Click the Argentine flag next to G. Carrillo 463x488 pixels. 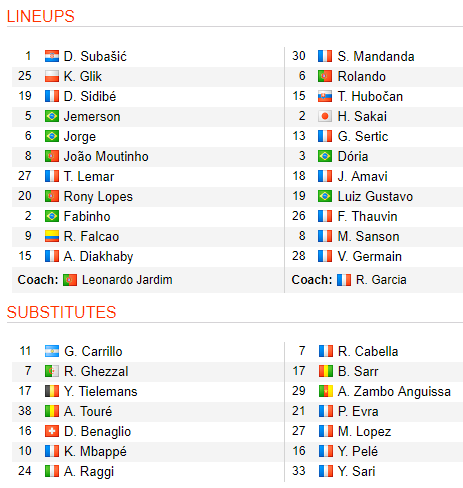52,351
